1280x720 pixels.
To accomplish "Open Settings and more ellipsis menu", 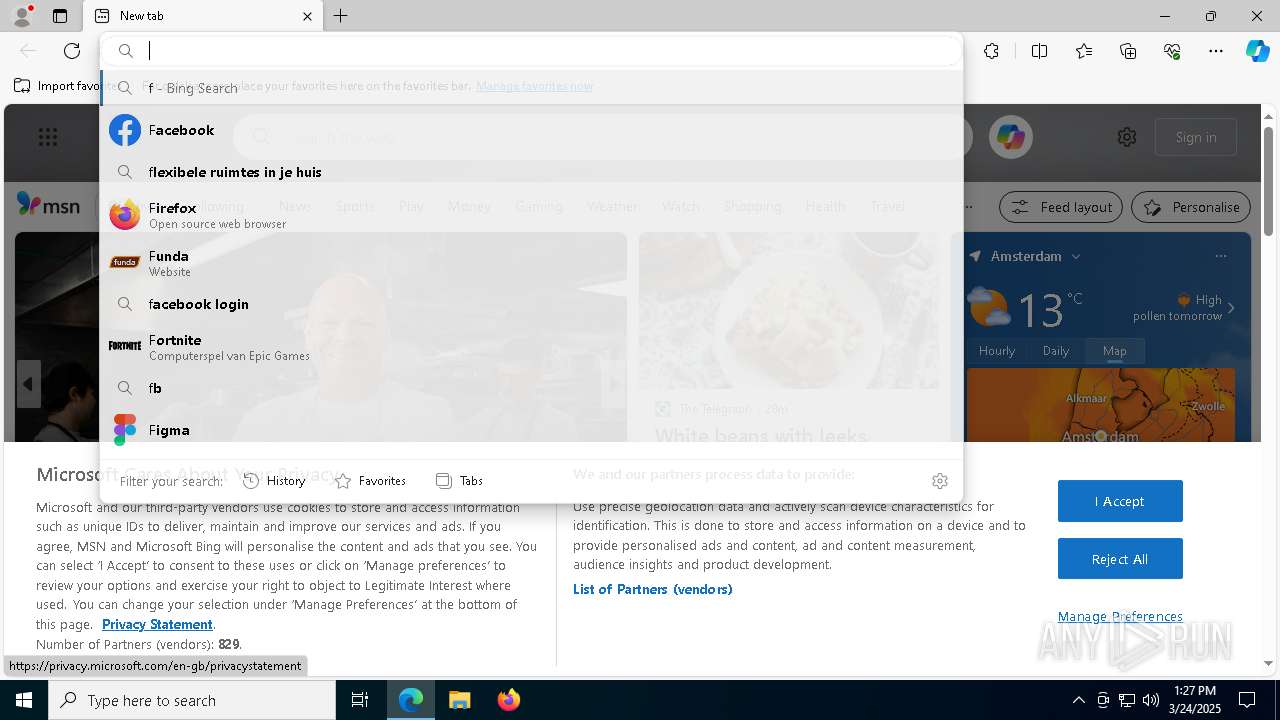I will coord(1216,51).
